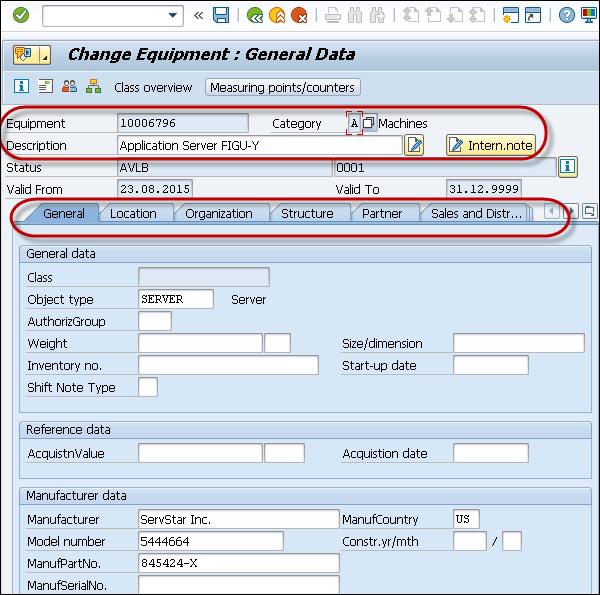The width and height of the screenshot is (600, 595).
Task: Select the General tab
Action: click(x=64, y=214)
